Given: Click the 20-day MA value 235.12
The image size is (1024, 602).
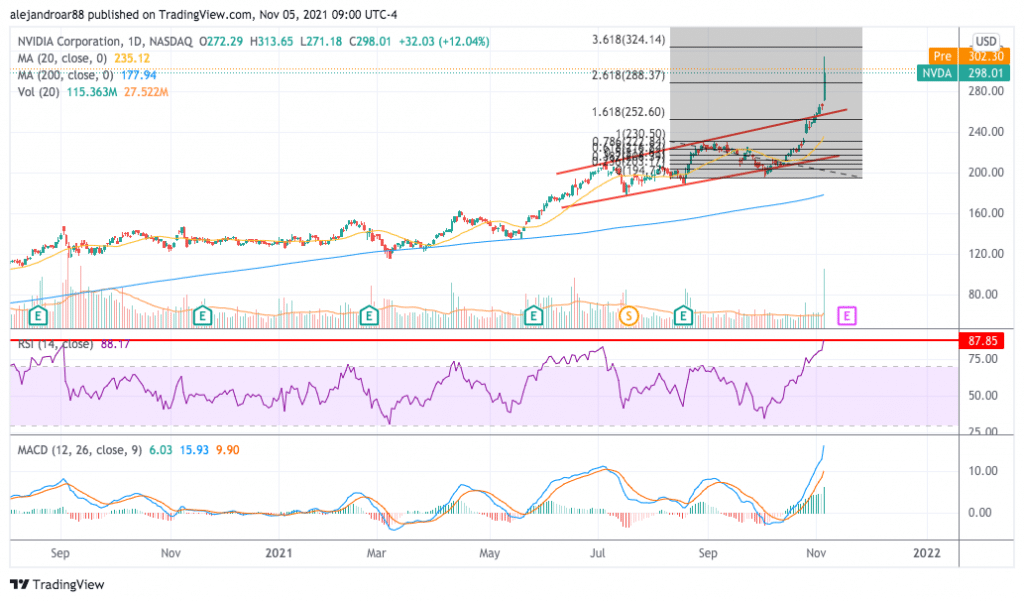Looking at the screenshot, I should 132,58.
